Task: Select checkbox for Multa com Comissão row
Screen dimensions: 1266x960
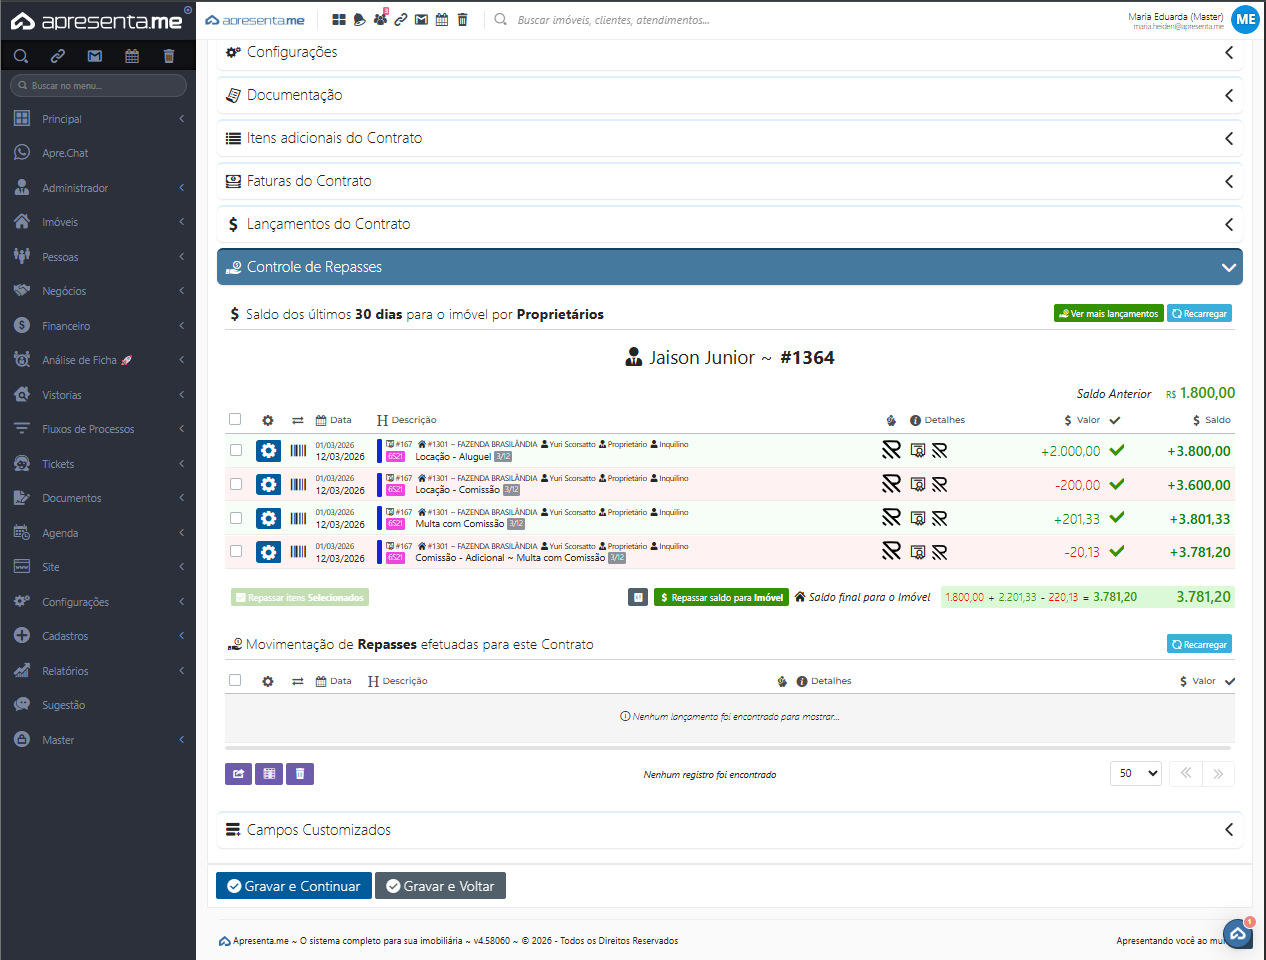Action: pyautogui.click(x=236, y=518)
